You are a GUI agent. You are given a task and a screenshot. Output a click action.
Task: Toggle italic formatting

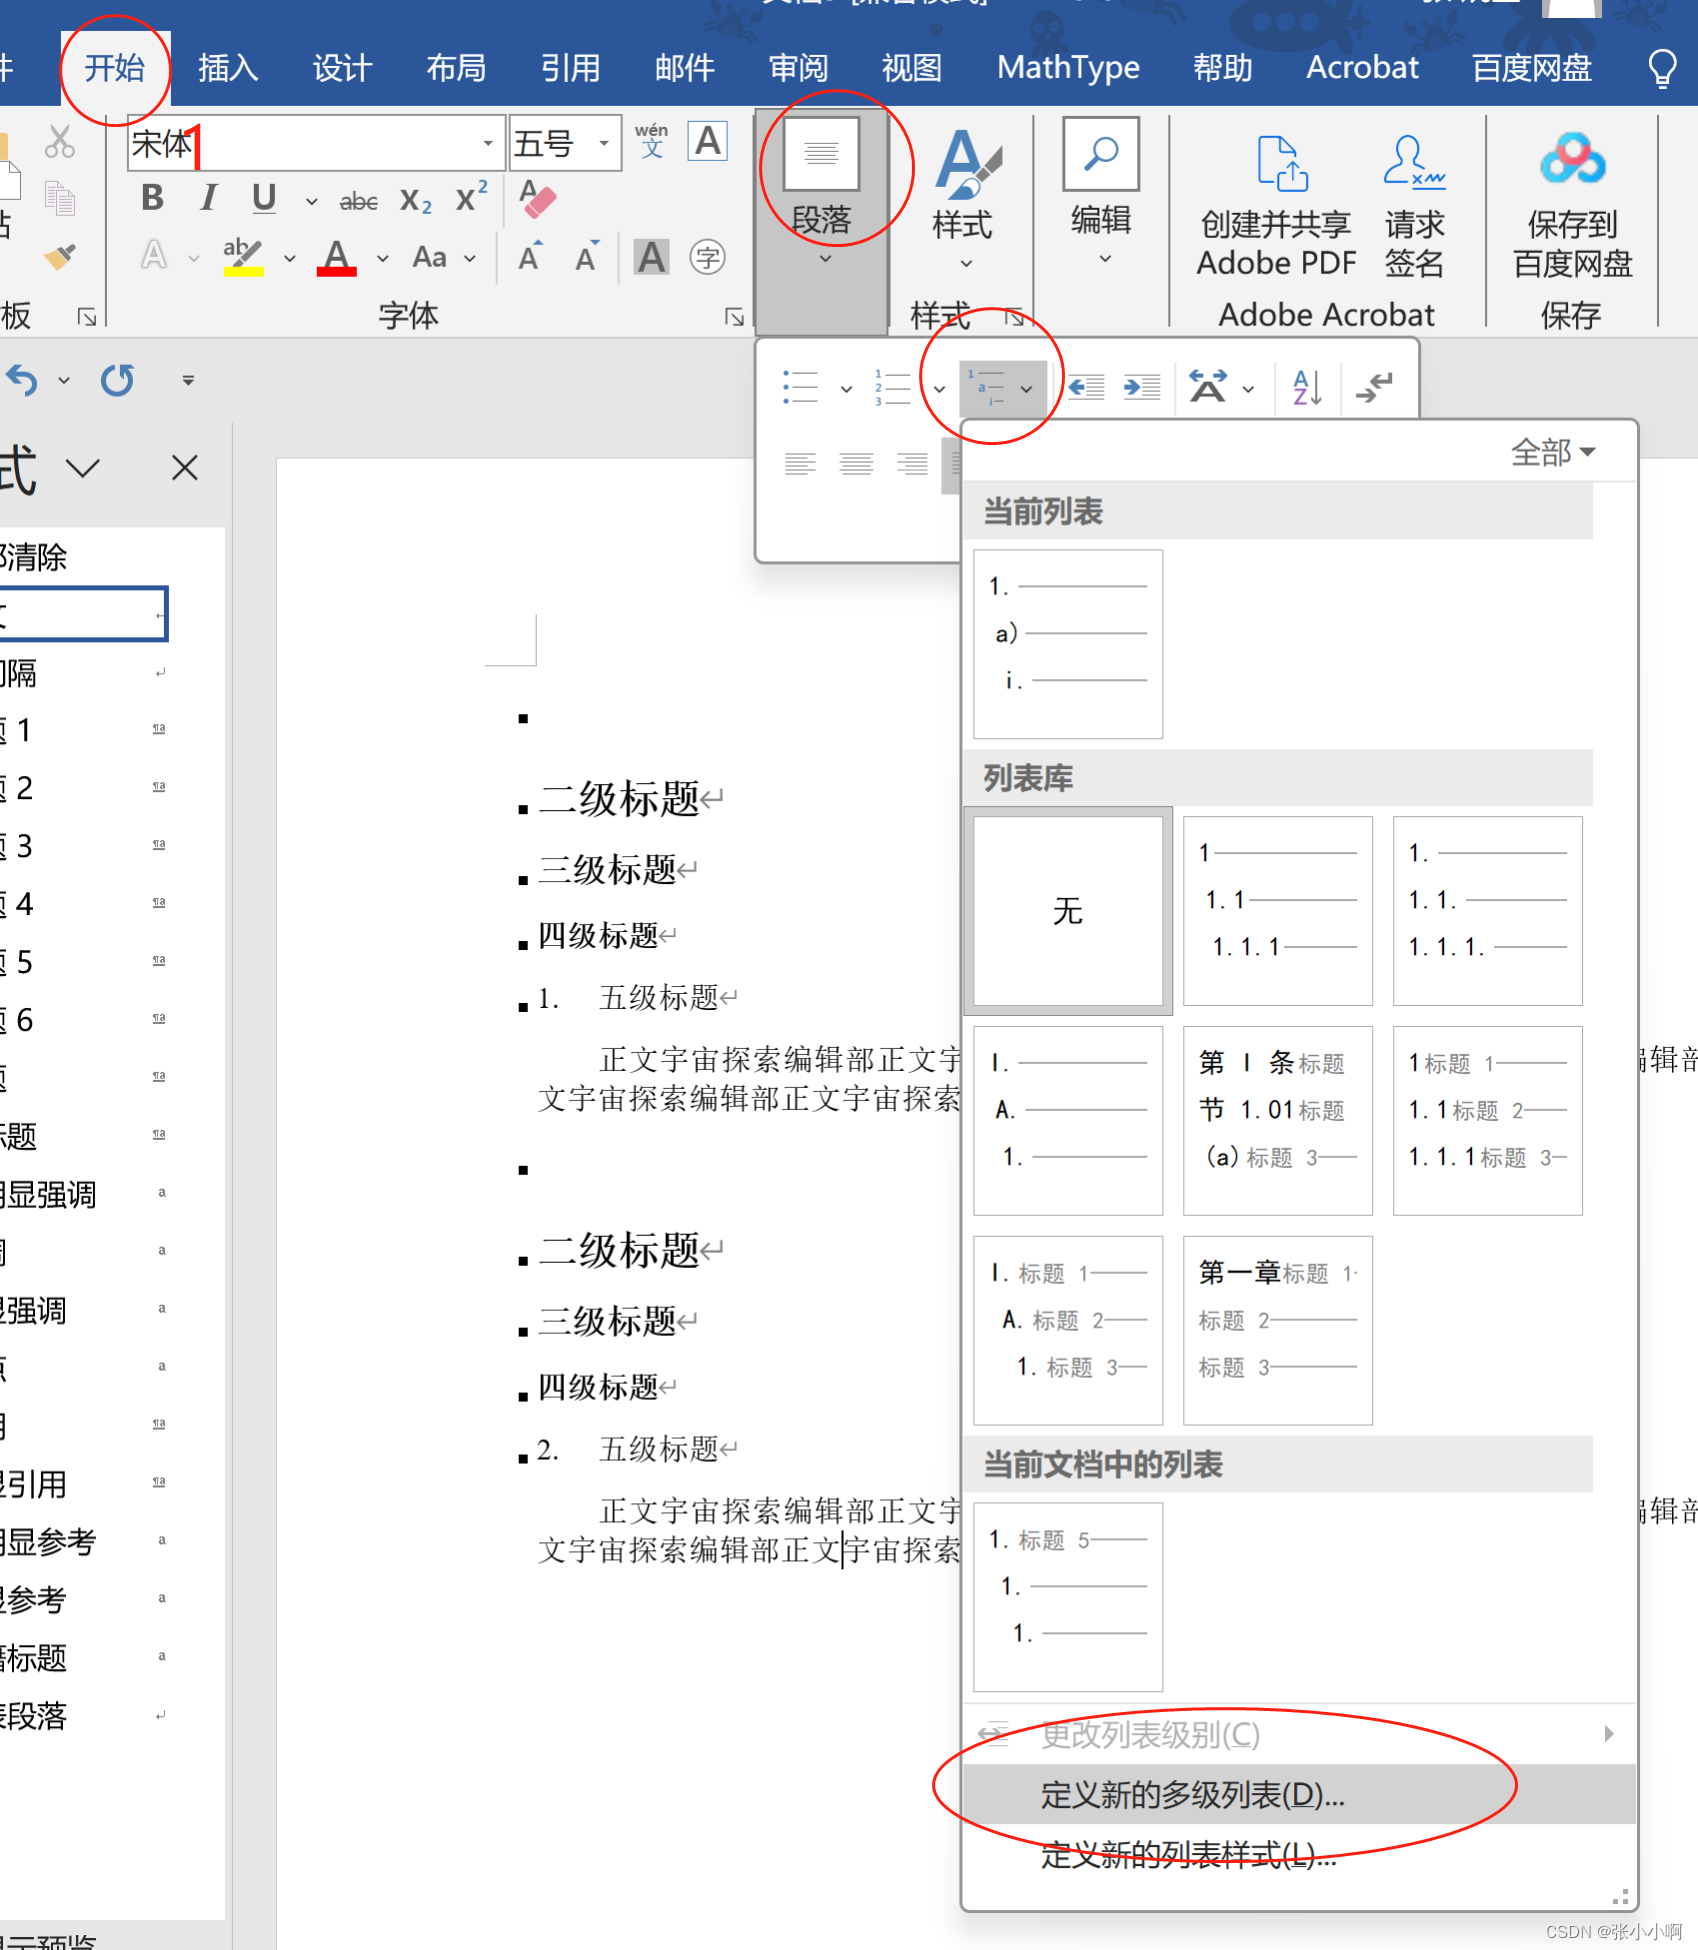pyautogui.click(x=208, y=198)
